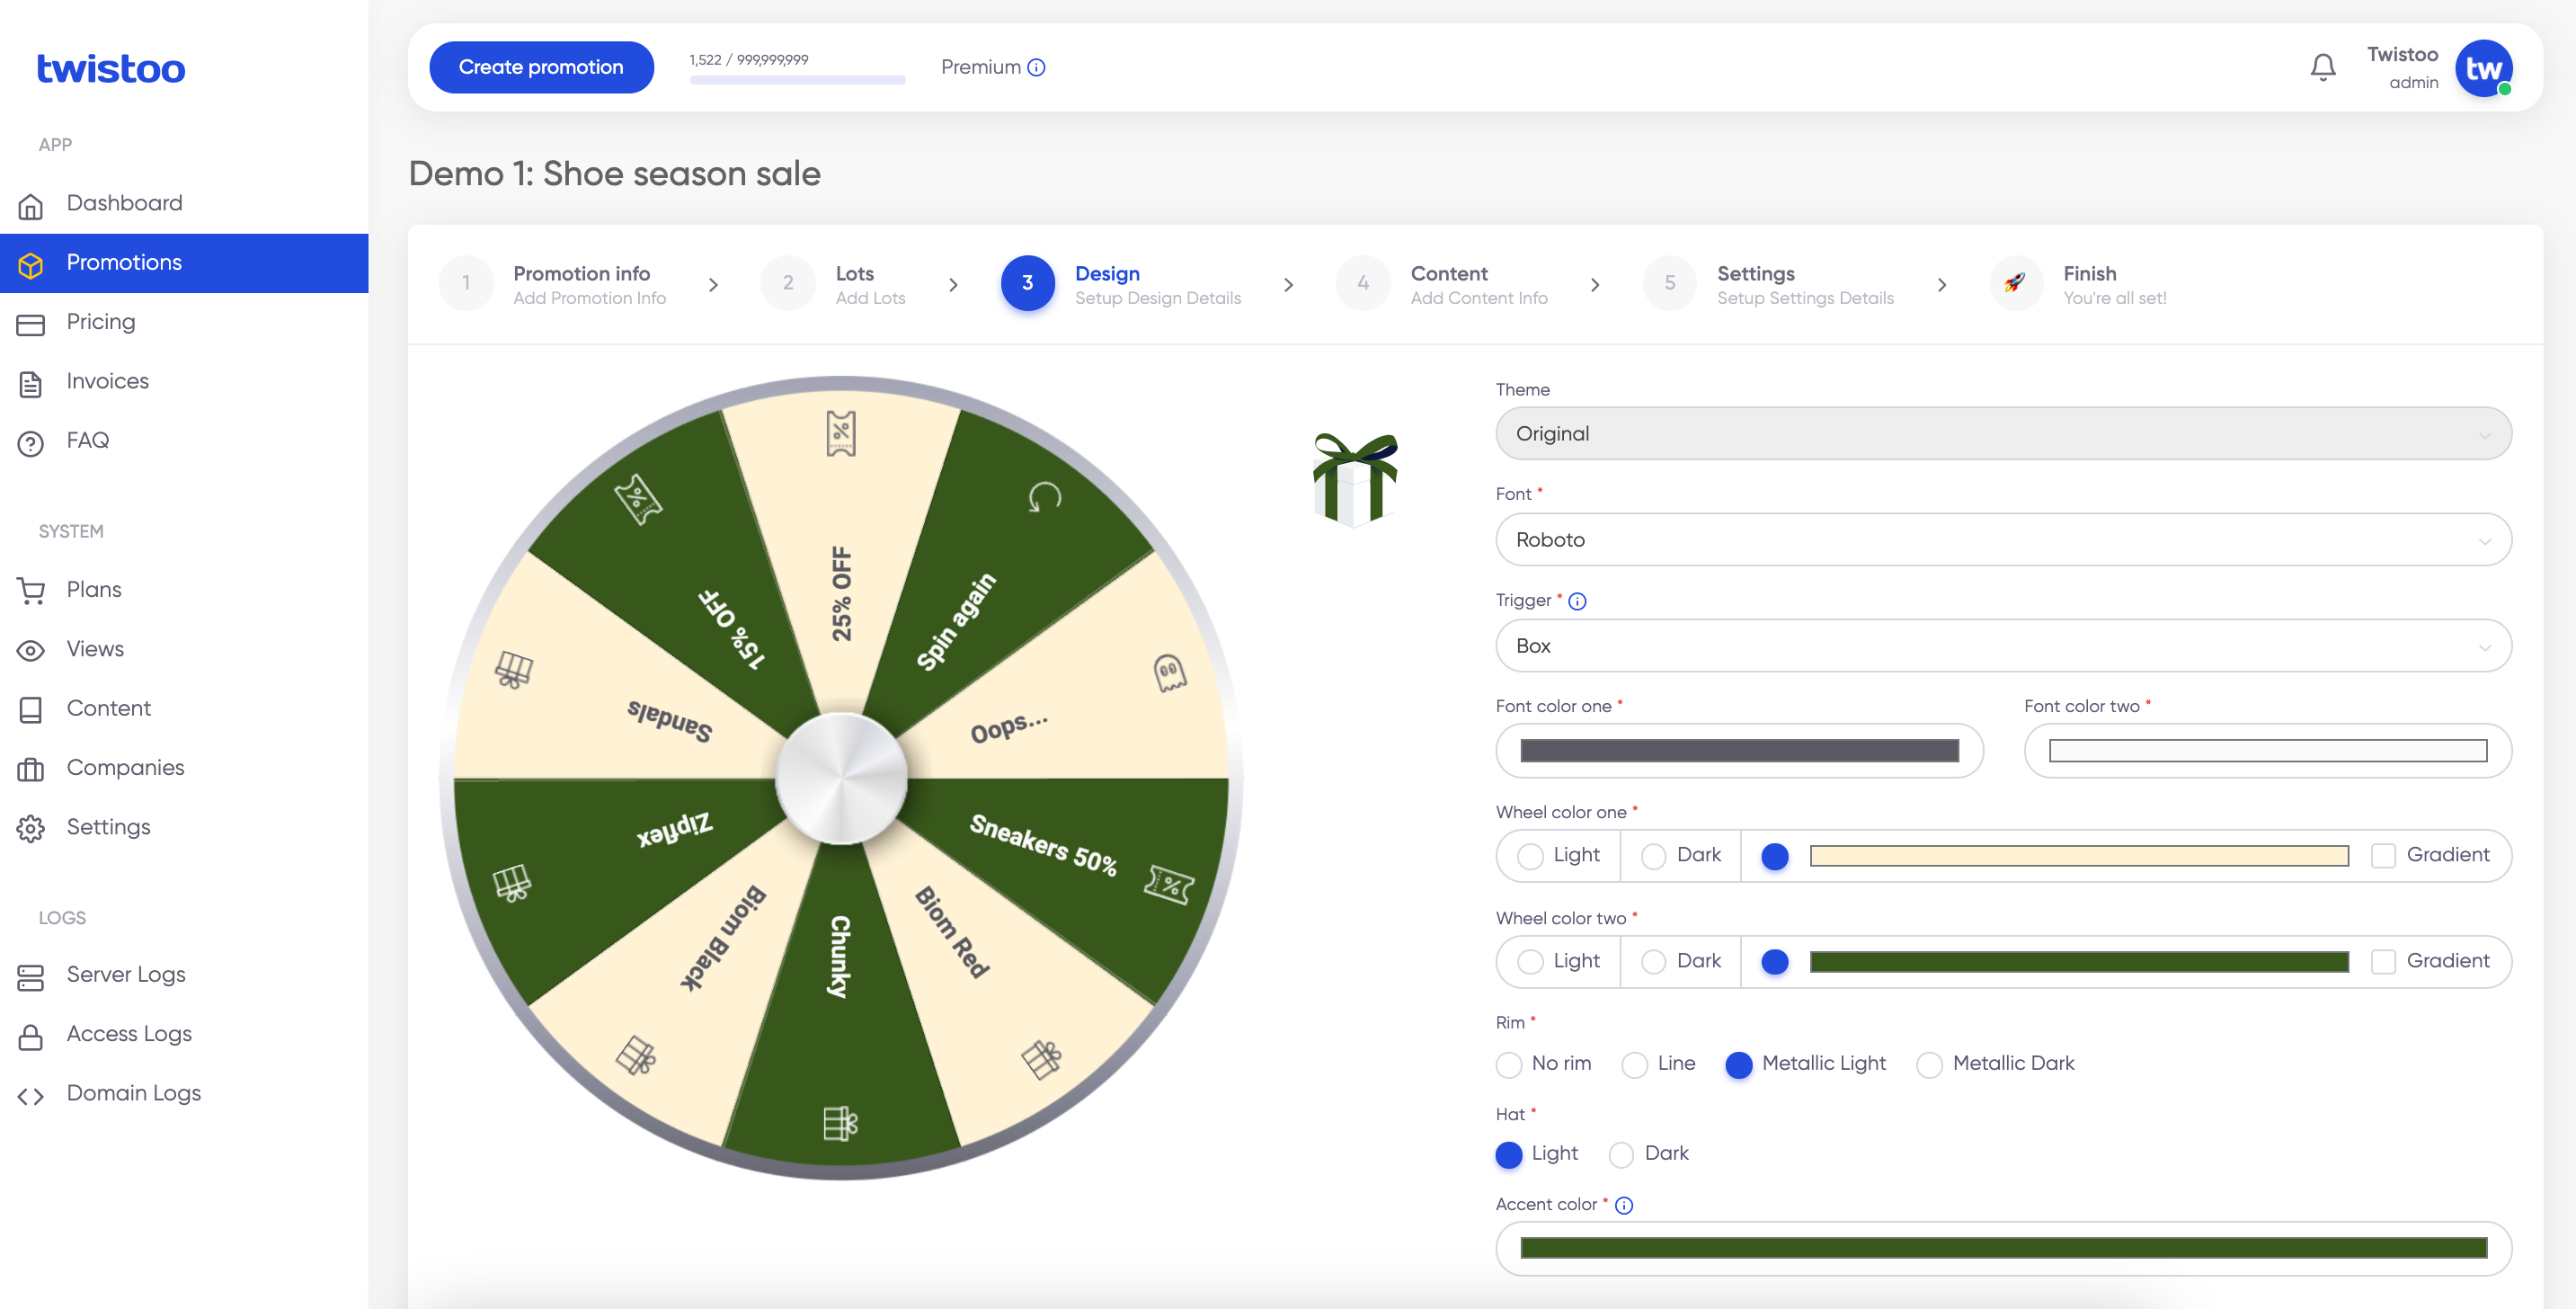Click the Premium info icon
The width and height of the screenshot is (2576, 1309).
[x=1037, y=68]
